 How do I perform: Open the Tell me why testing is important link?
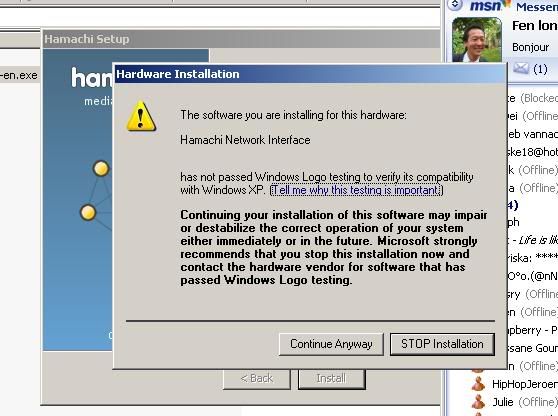(x=357, y=190)
